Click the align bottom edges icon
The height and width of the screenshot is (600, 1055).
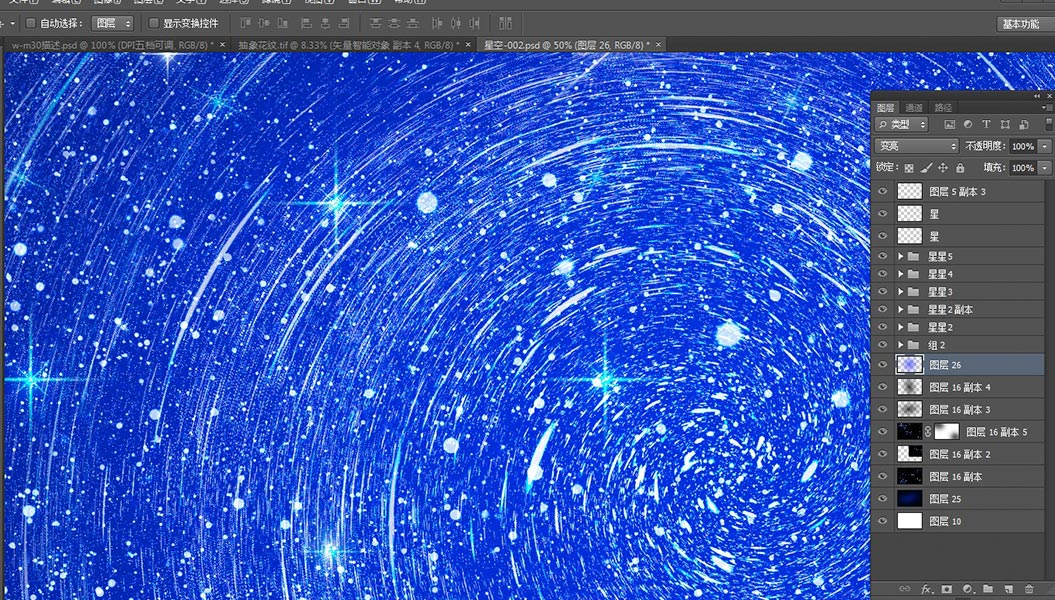click(x=283, y=24)
